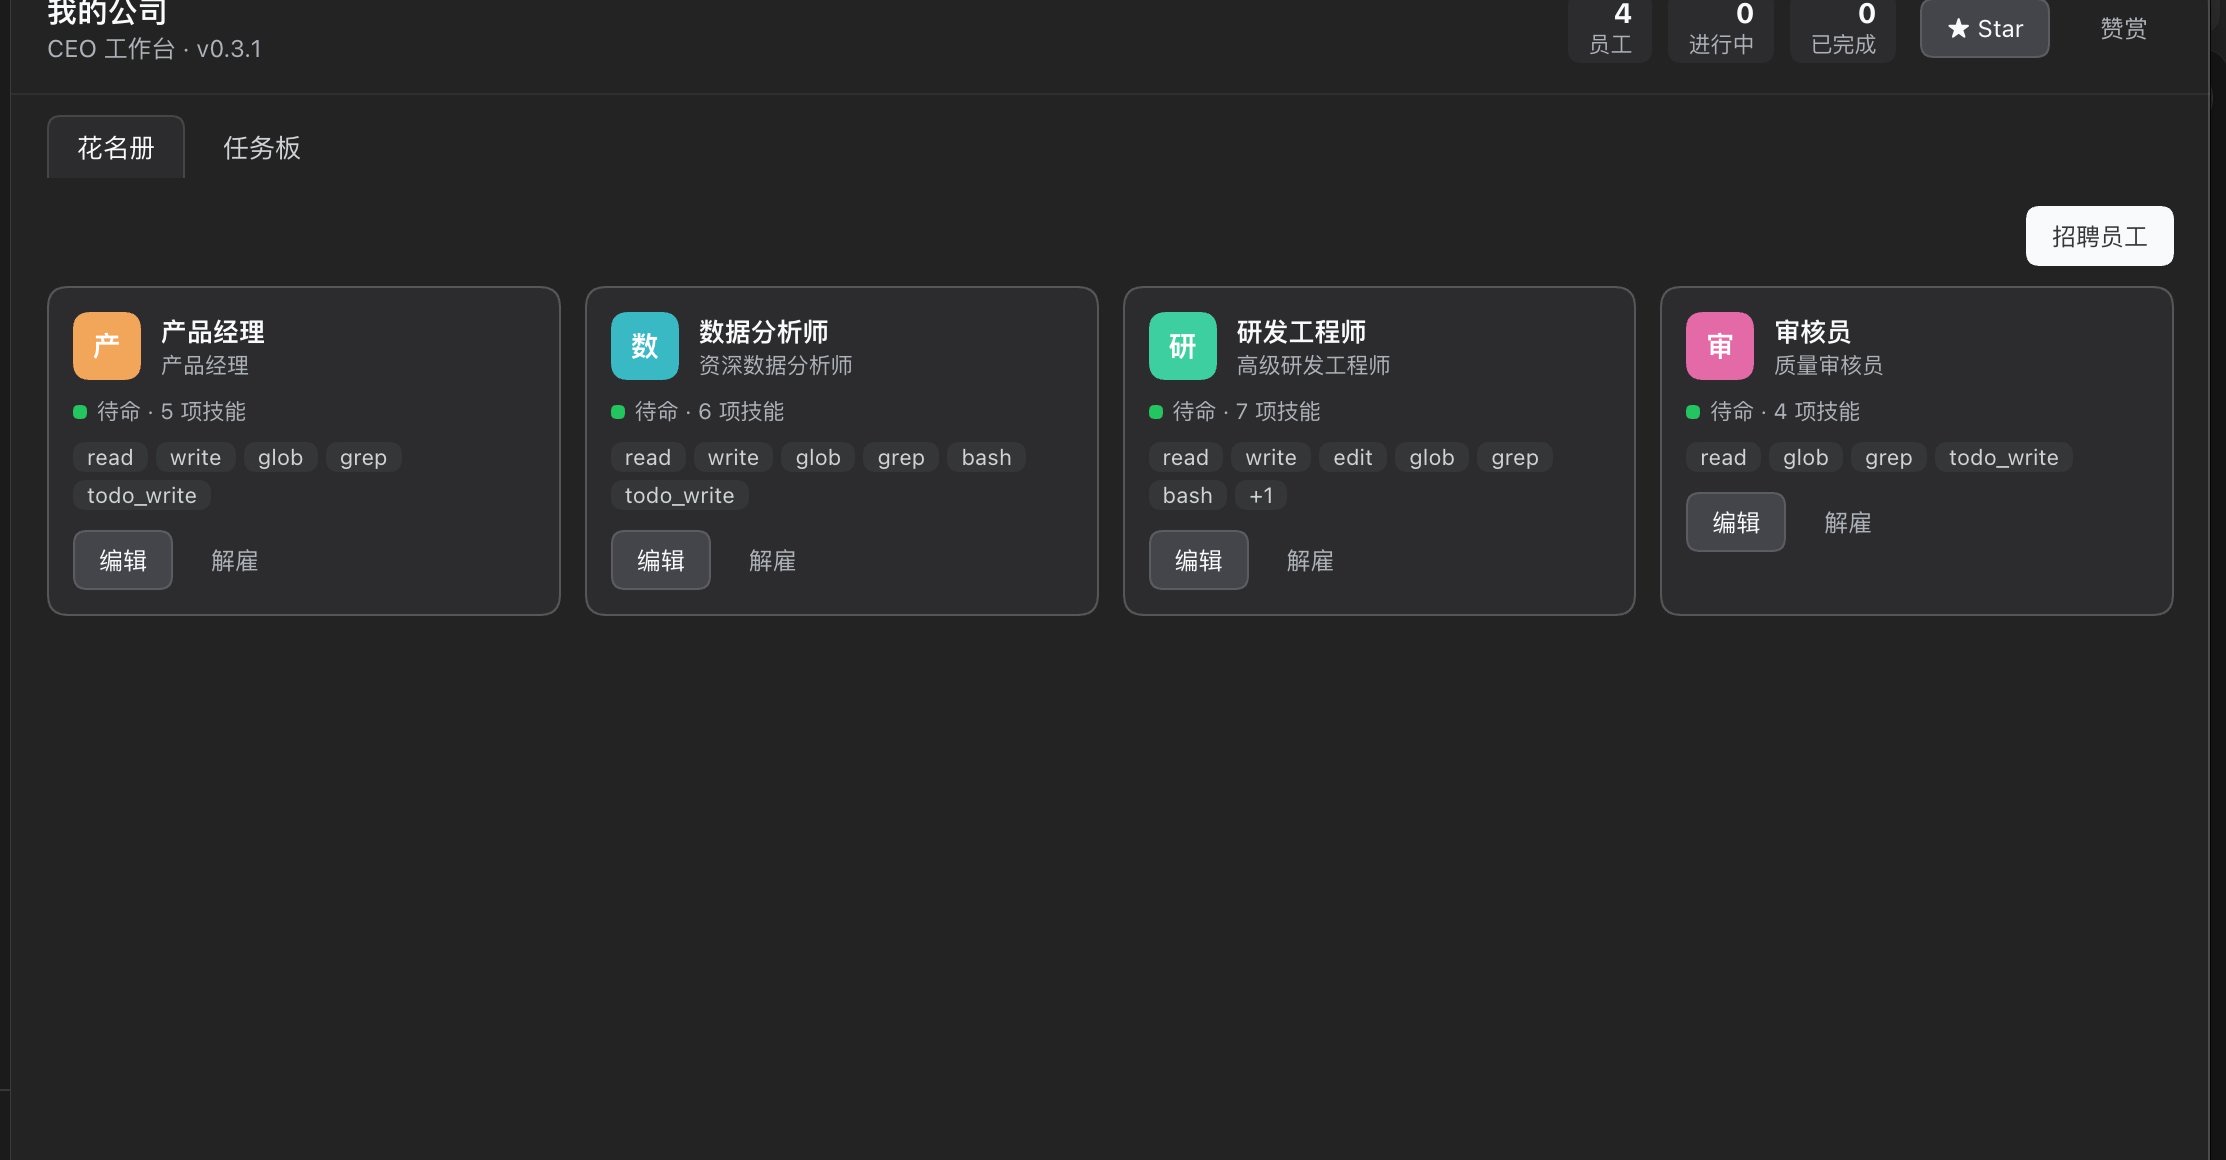Click todo_write tag on 产品经理 card

[142, 495]
